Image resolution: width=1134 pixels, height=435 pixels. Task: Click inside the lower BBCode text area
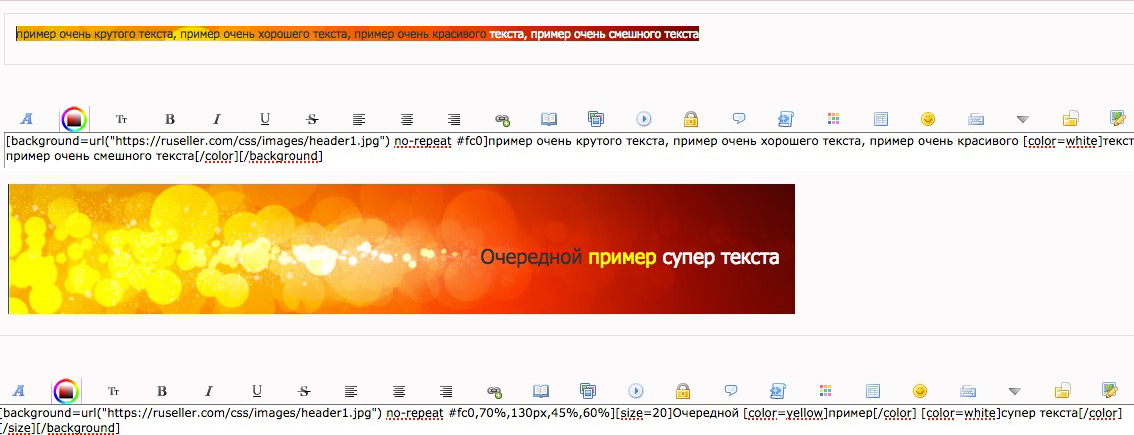[567, 421]
